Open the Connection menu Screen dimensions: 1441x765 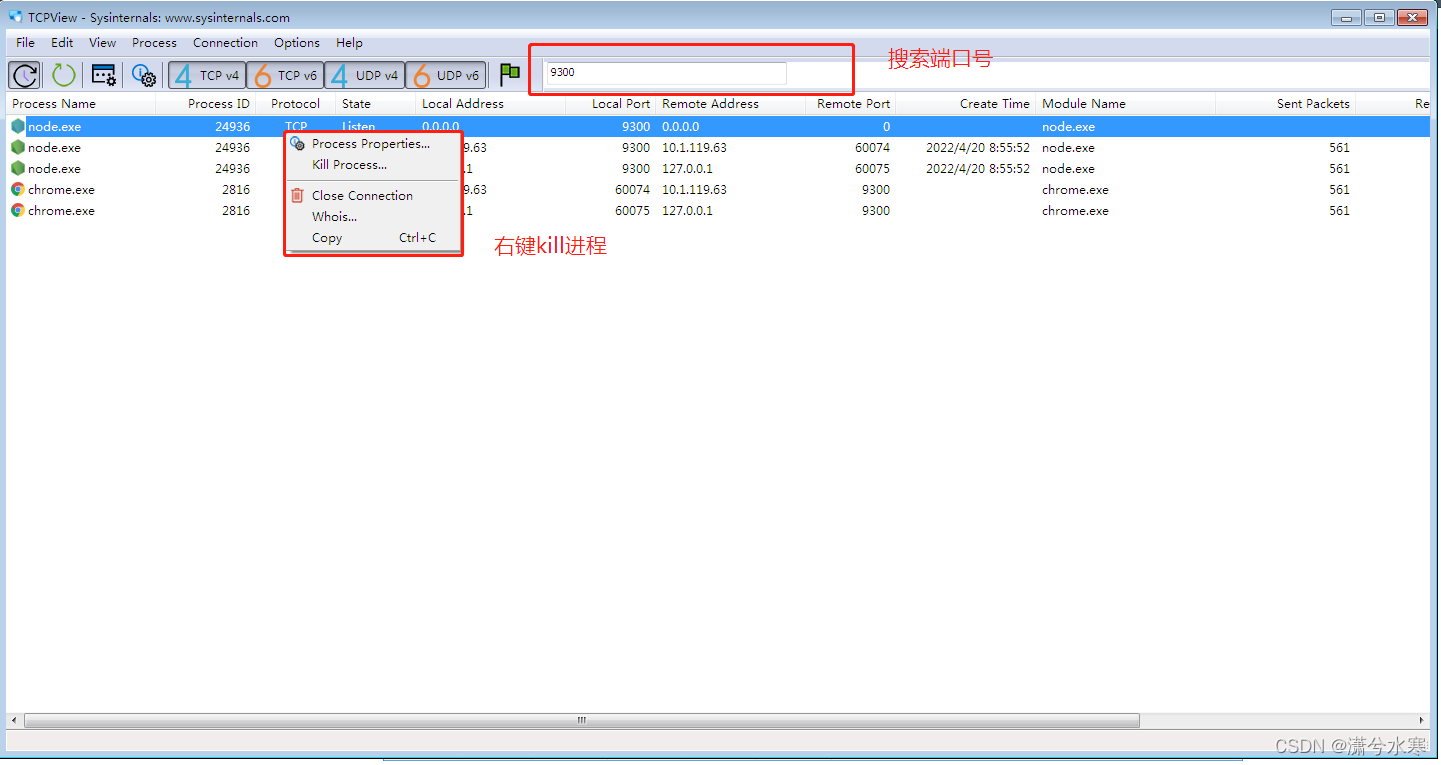tap(225, 43)
